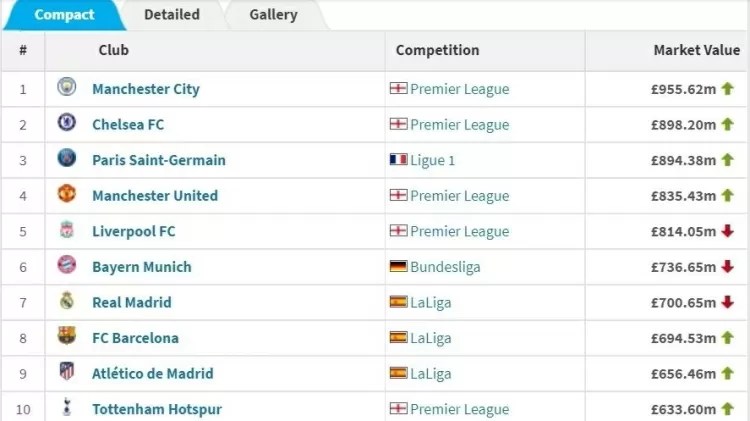Click the Bayern Munich crest icon

pos(67,266)
